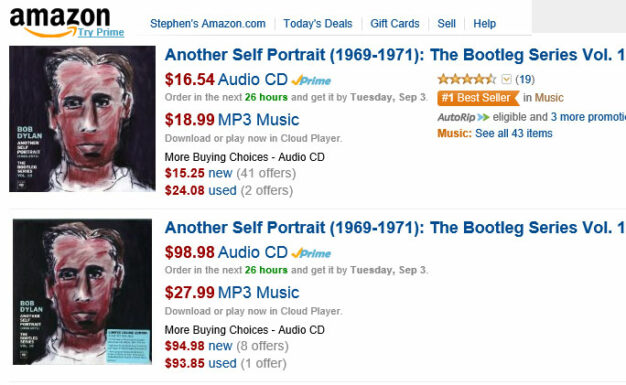This screenshot has height=385, width=626.
Task: Click the first album cover thumbnail
Action: (82, 119)
